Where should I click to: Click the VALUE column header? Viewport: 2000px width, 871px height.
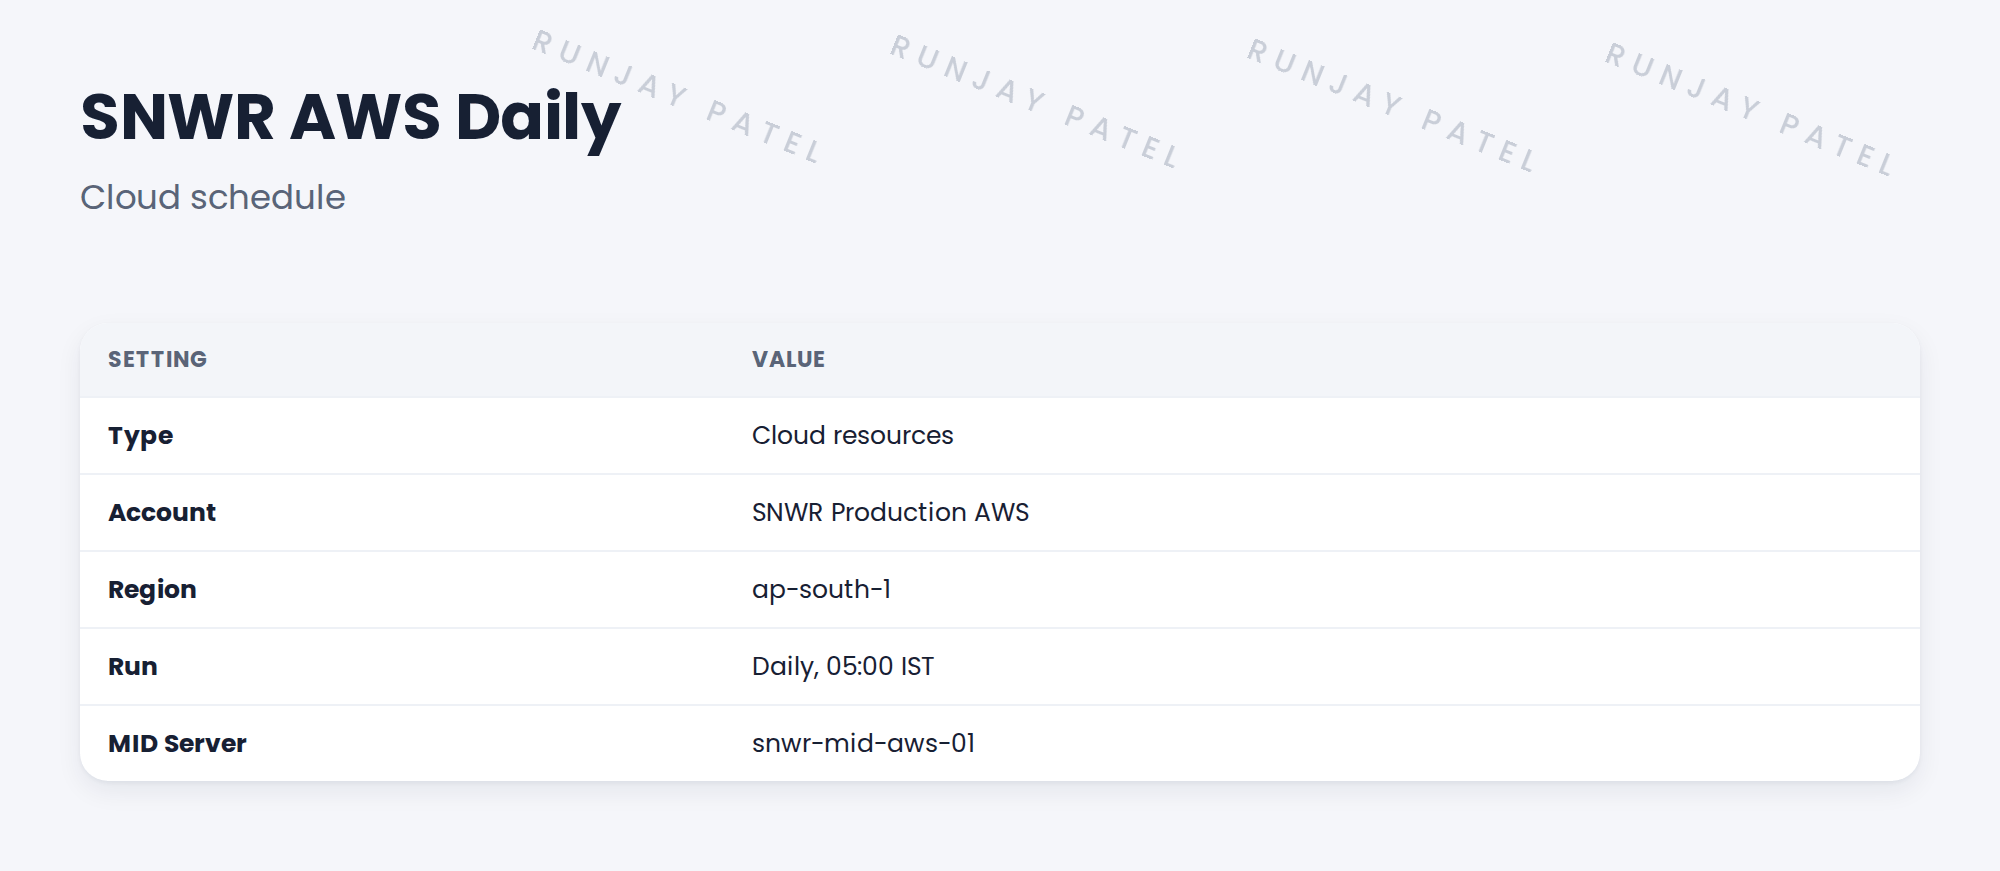(788, 359)
